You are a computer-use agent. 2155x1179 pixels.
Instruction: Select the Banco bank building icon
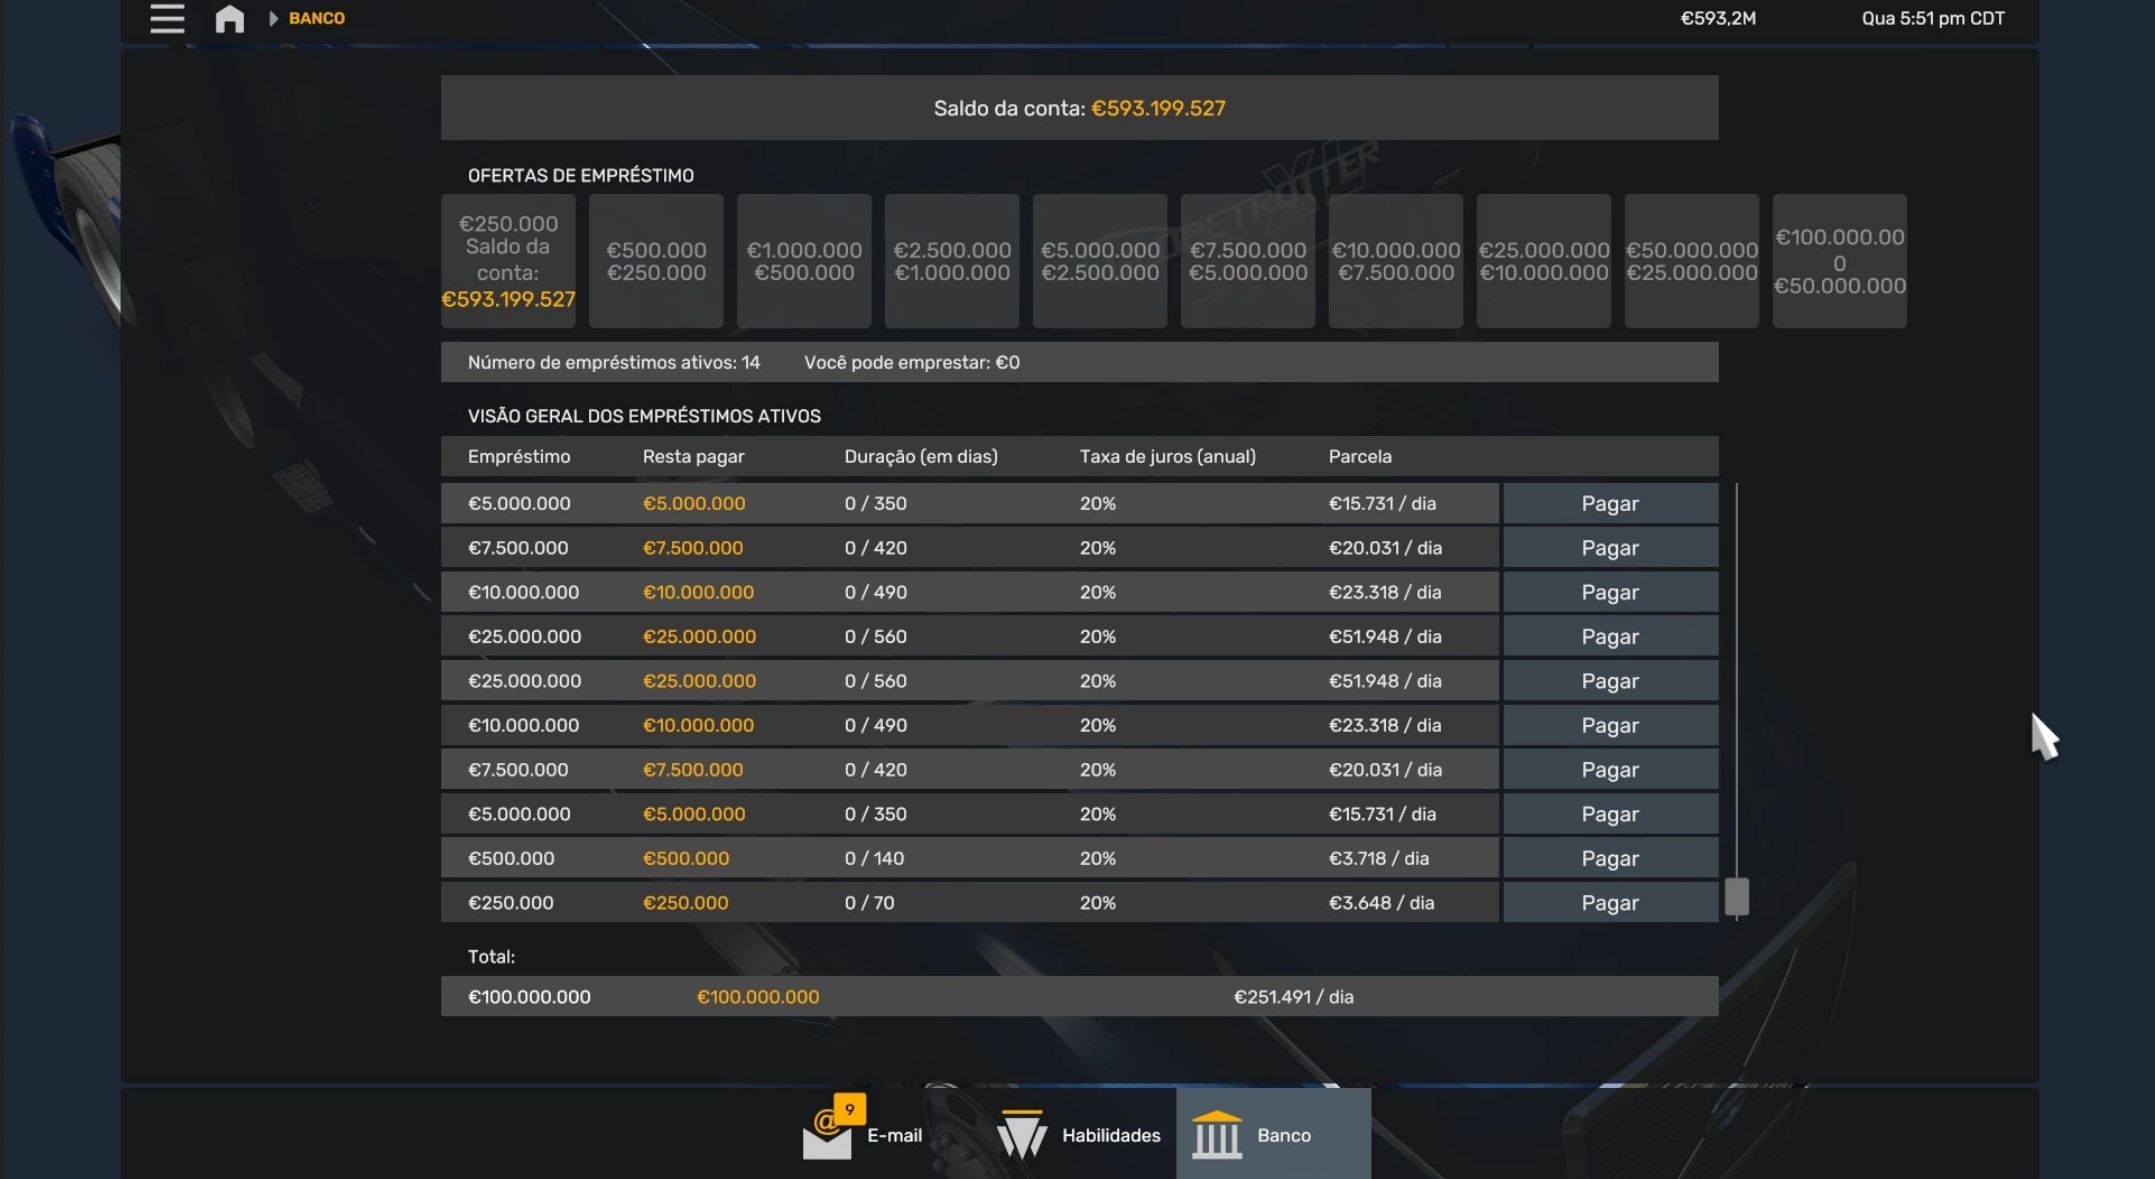pyautogui.click(x=1216, y=1135)
